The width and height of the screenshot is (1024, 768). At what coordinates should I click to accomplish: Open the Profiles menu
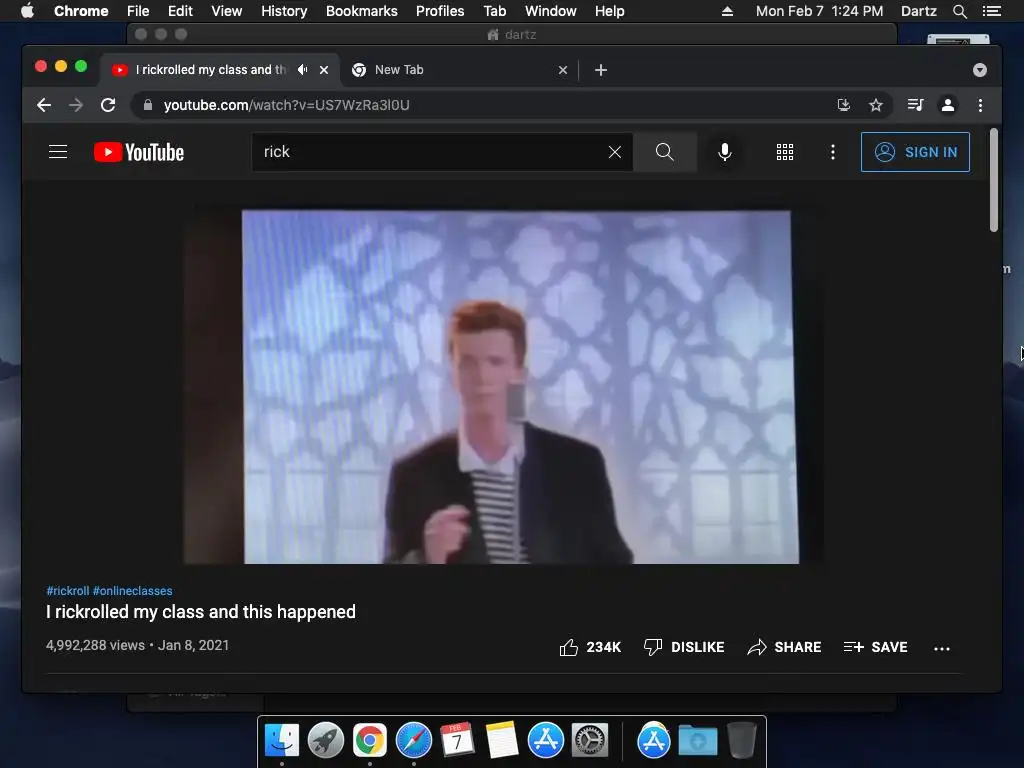point(440,11)
